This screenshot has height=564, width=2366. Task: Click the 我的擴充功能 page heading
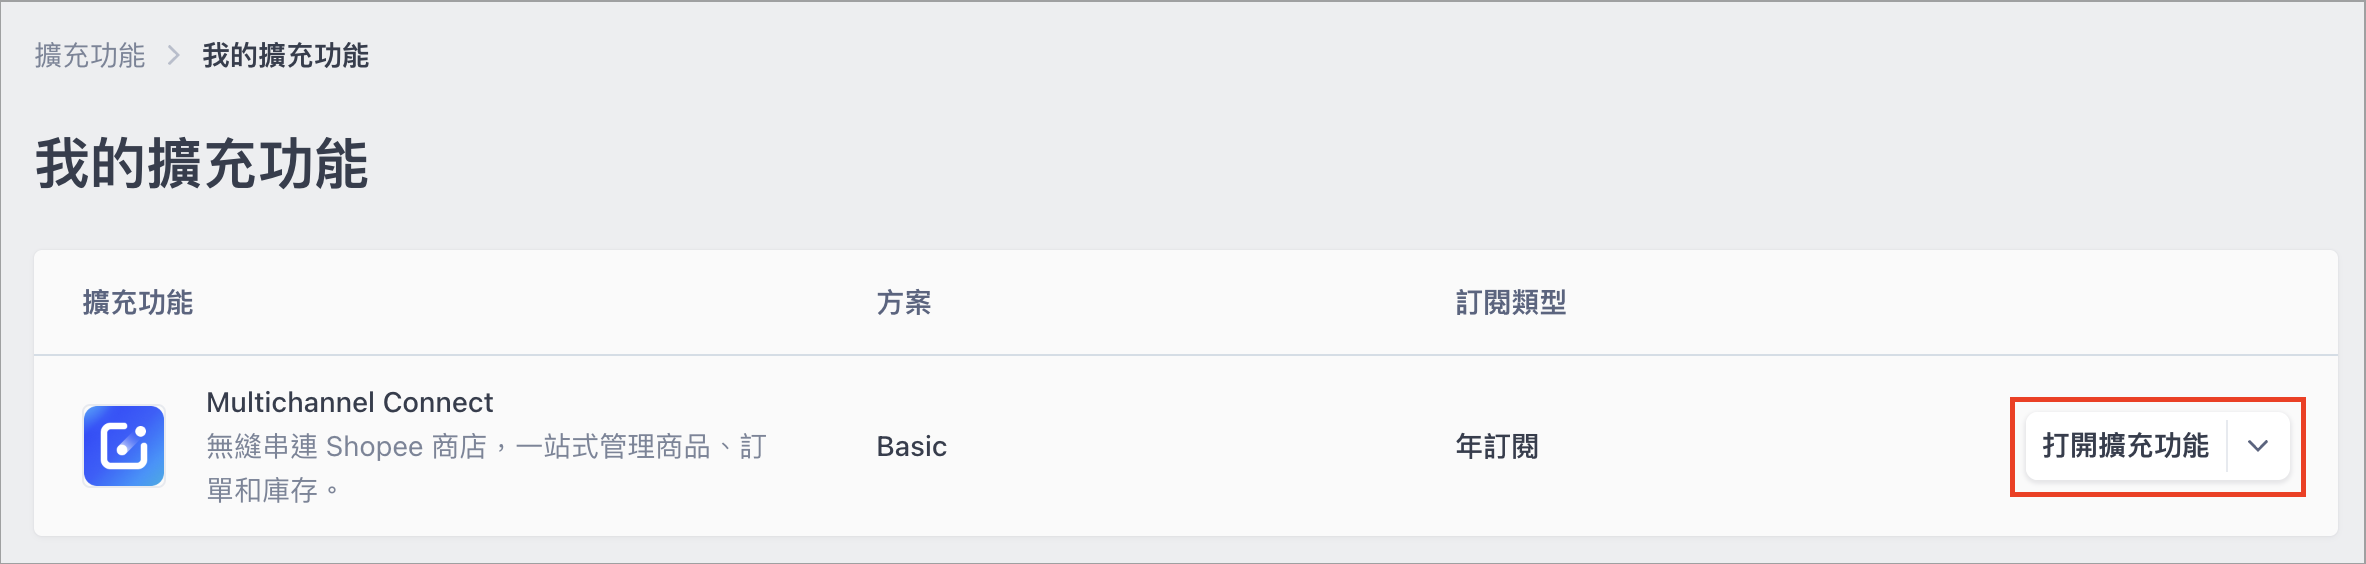202,164
